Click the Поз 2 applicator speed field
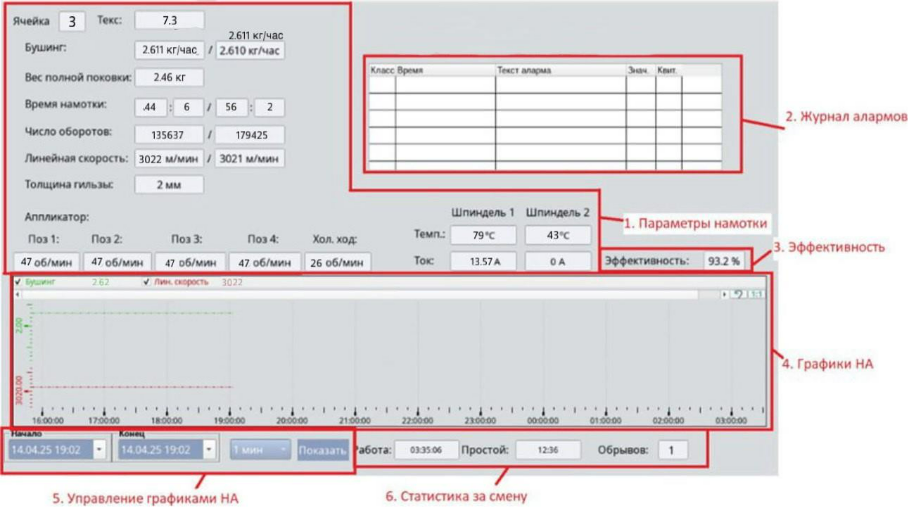Screen dimensions: 909x507 click(117, 262)
